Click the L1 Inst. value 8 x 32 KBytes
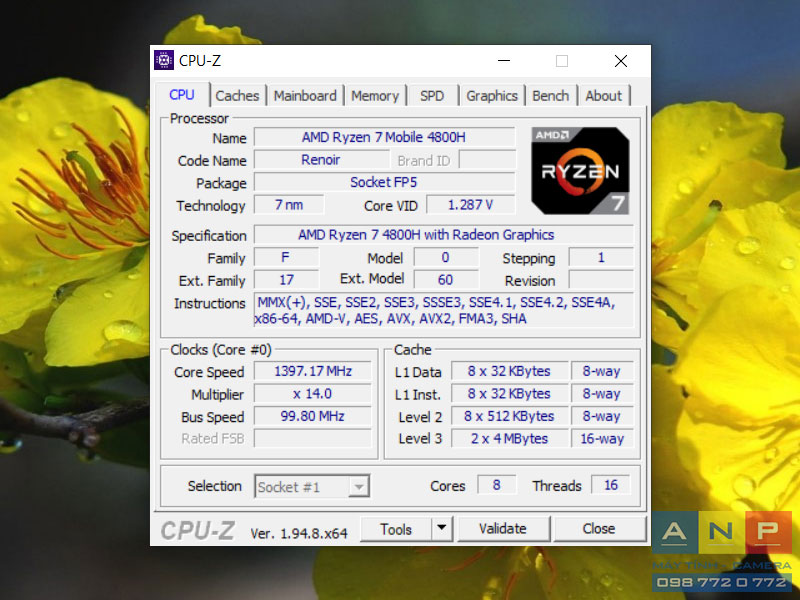The height and width of the screenshot is (600, 800). [509, 394]
